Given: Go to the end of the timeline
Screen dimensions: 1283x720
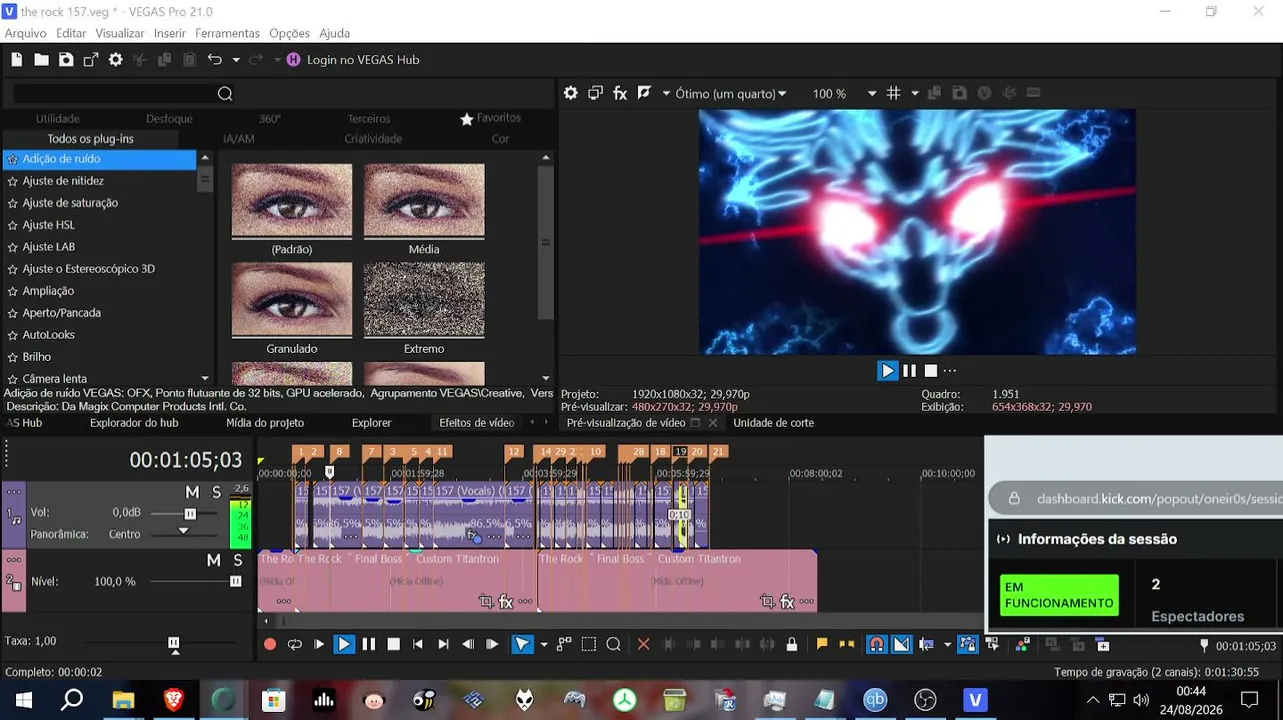Looking at the screenshot, I should (x=443, y=645).
